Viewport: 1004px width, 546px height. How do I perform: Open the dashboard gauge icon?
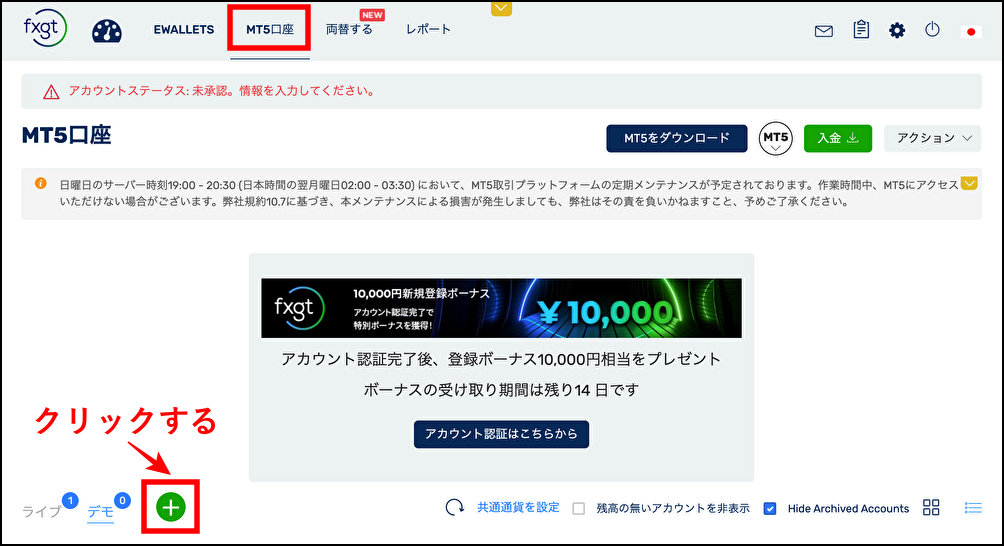point(107,31)
